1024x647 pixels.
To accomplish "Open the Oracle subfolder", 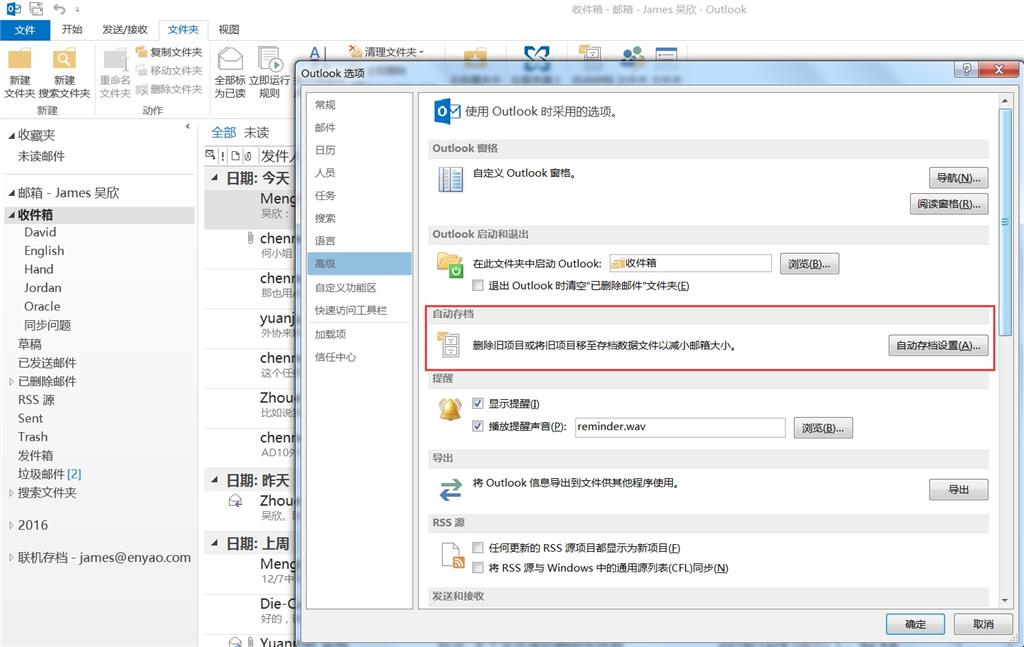I will tap(42, 306).
